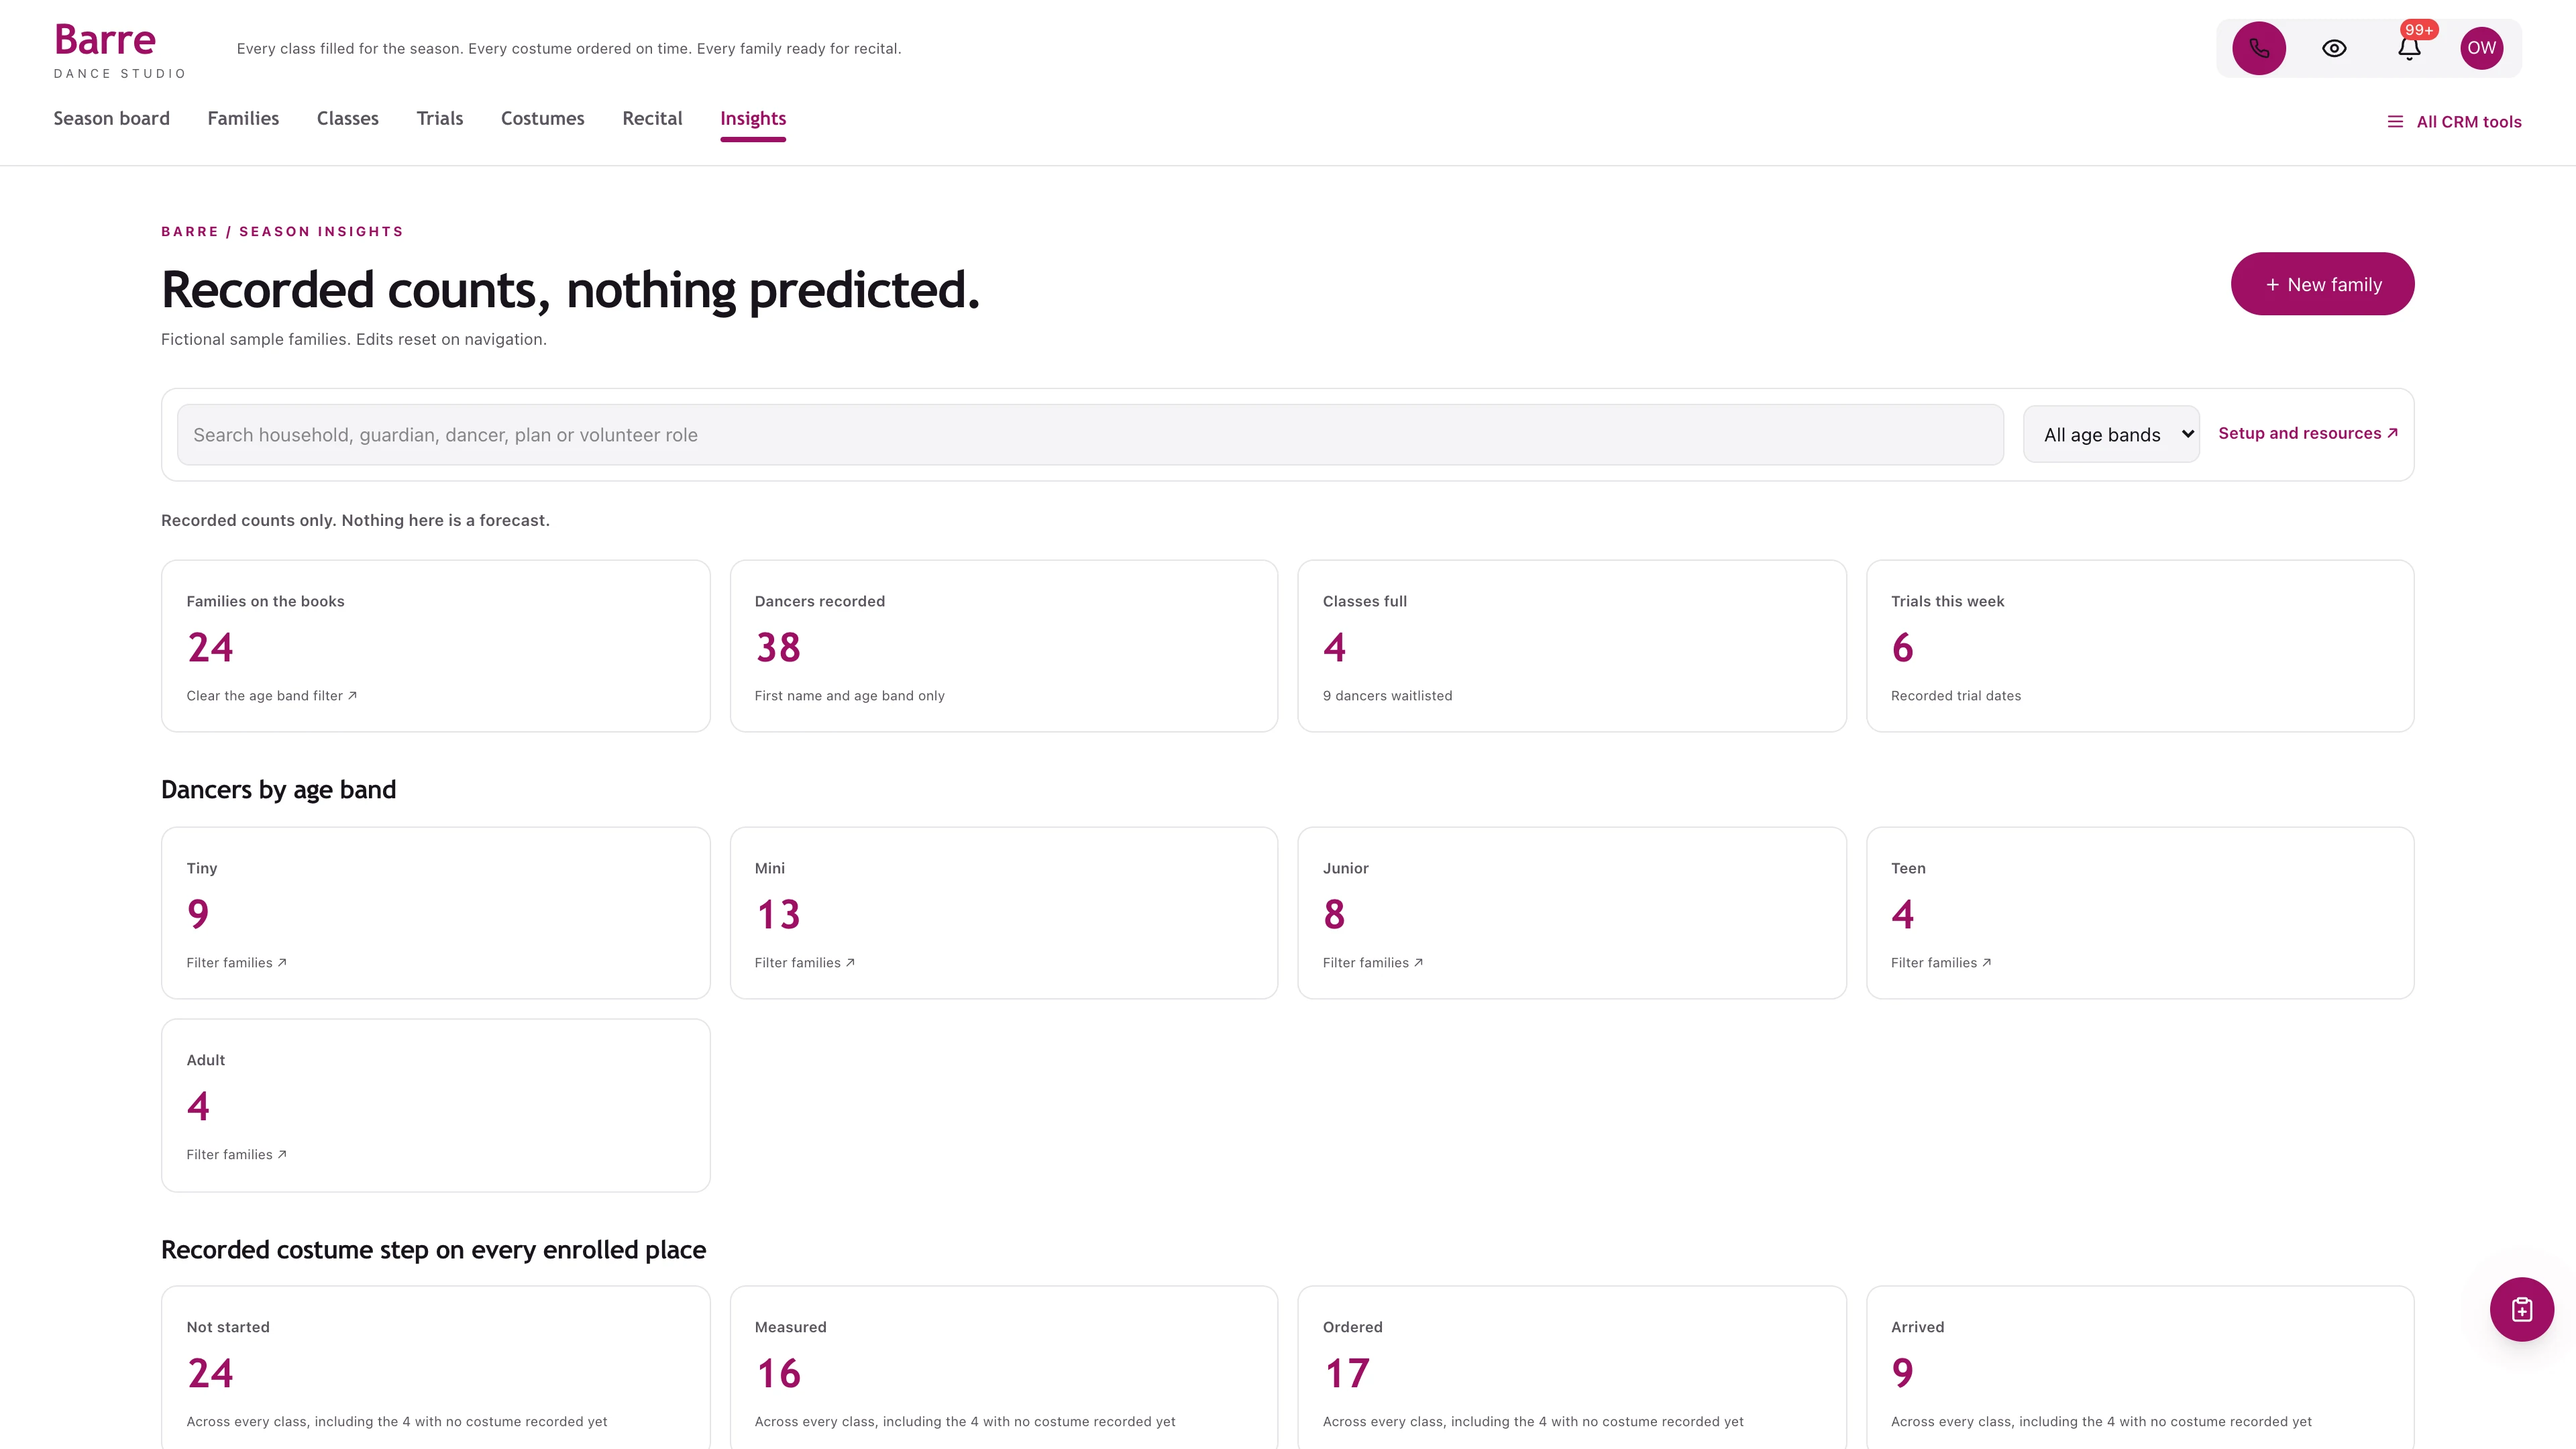Expand the All age bands dropdown
The height and width of the screenshot is (1449, 2576).
point(2111,434)
